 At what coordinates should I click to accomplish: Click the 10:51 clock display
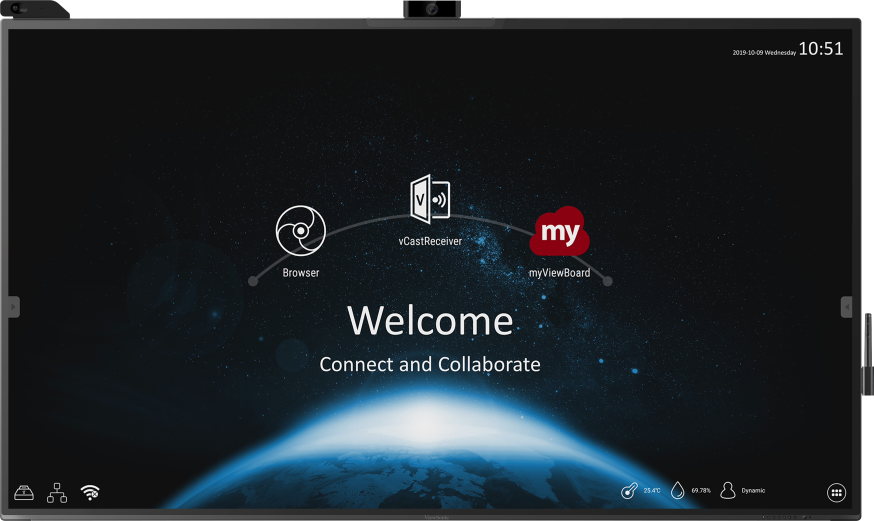click(x=820, y=49)
